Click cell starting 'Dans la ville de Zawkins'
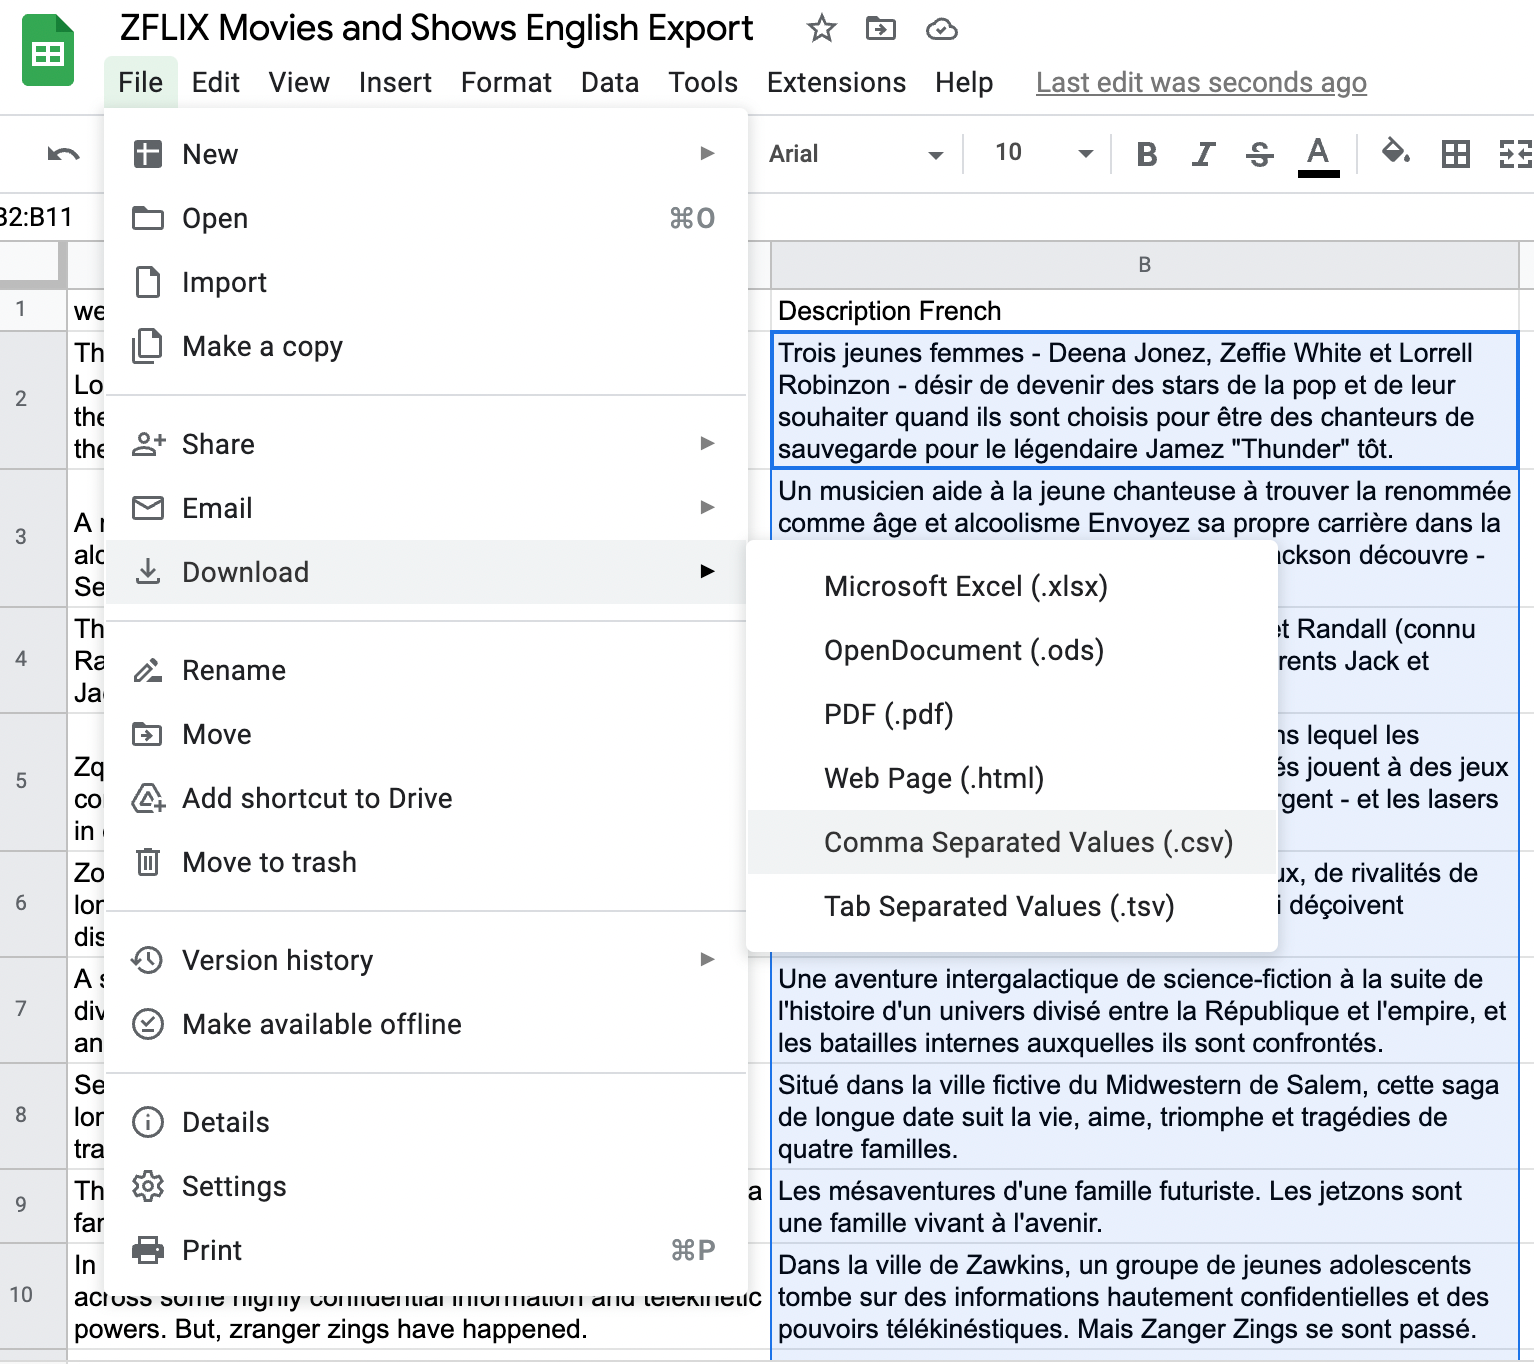Screen dimensions: 1534x1364 [x=1145, y=1296]
